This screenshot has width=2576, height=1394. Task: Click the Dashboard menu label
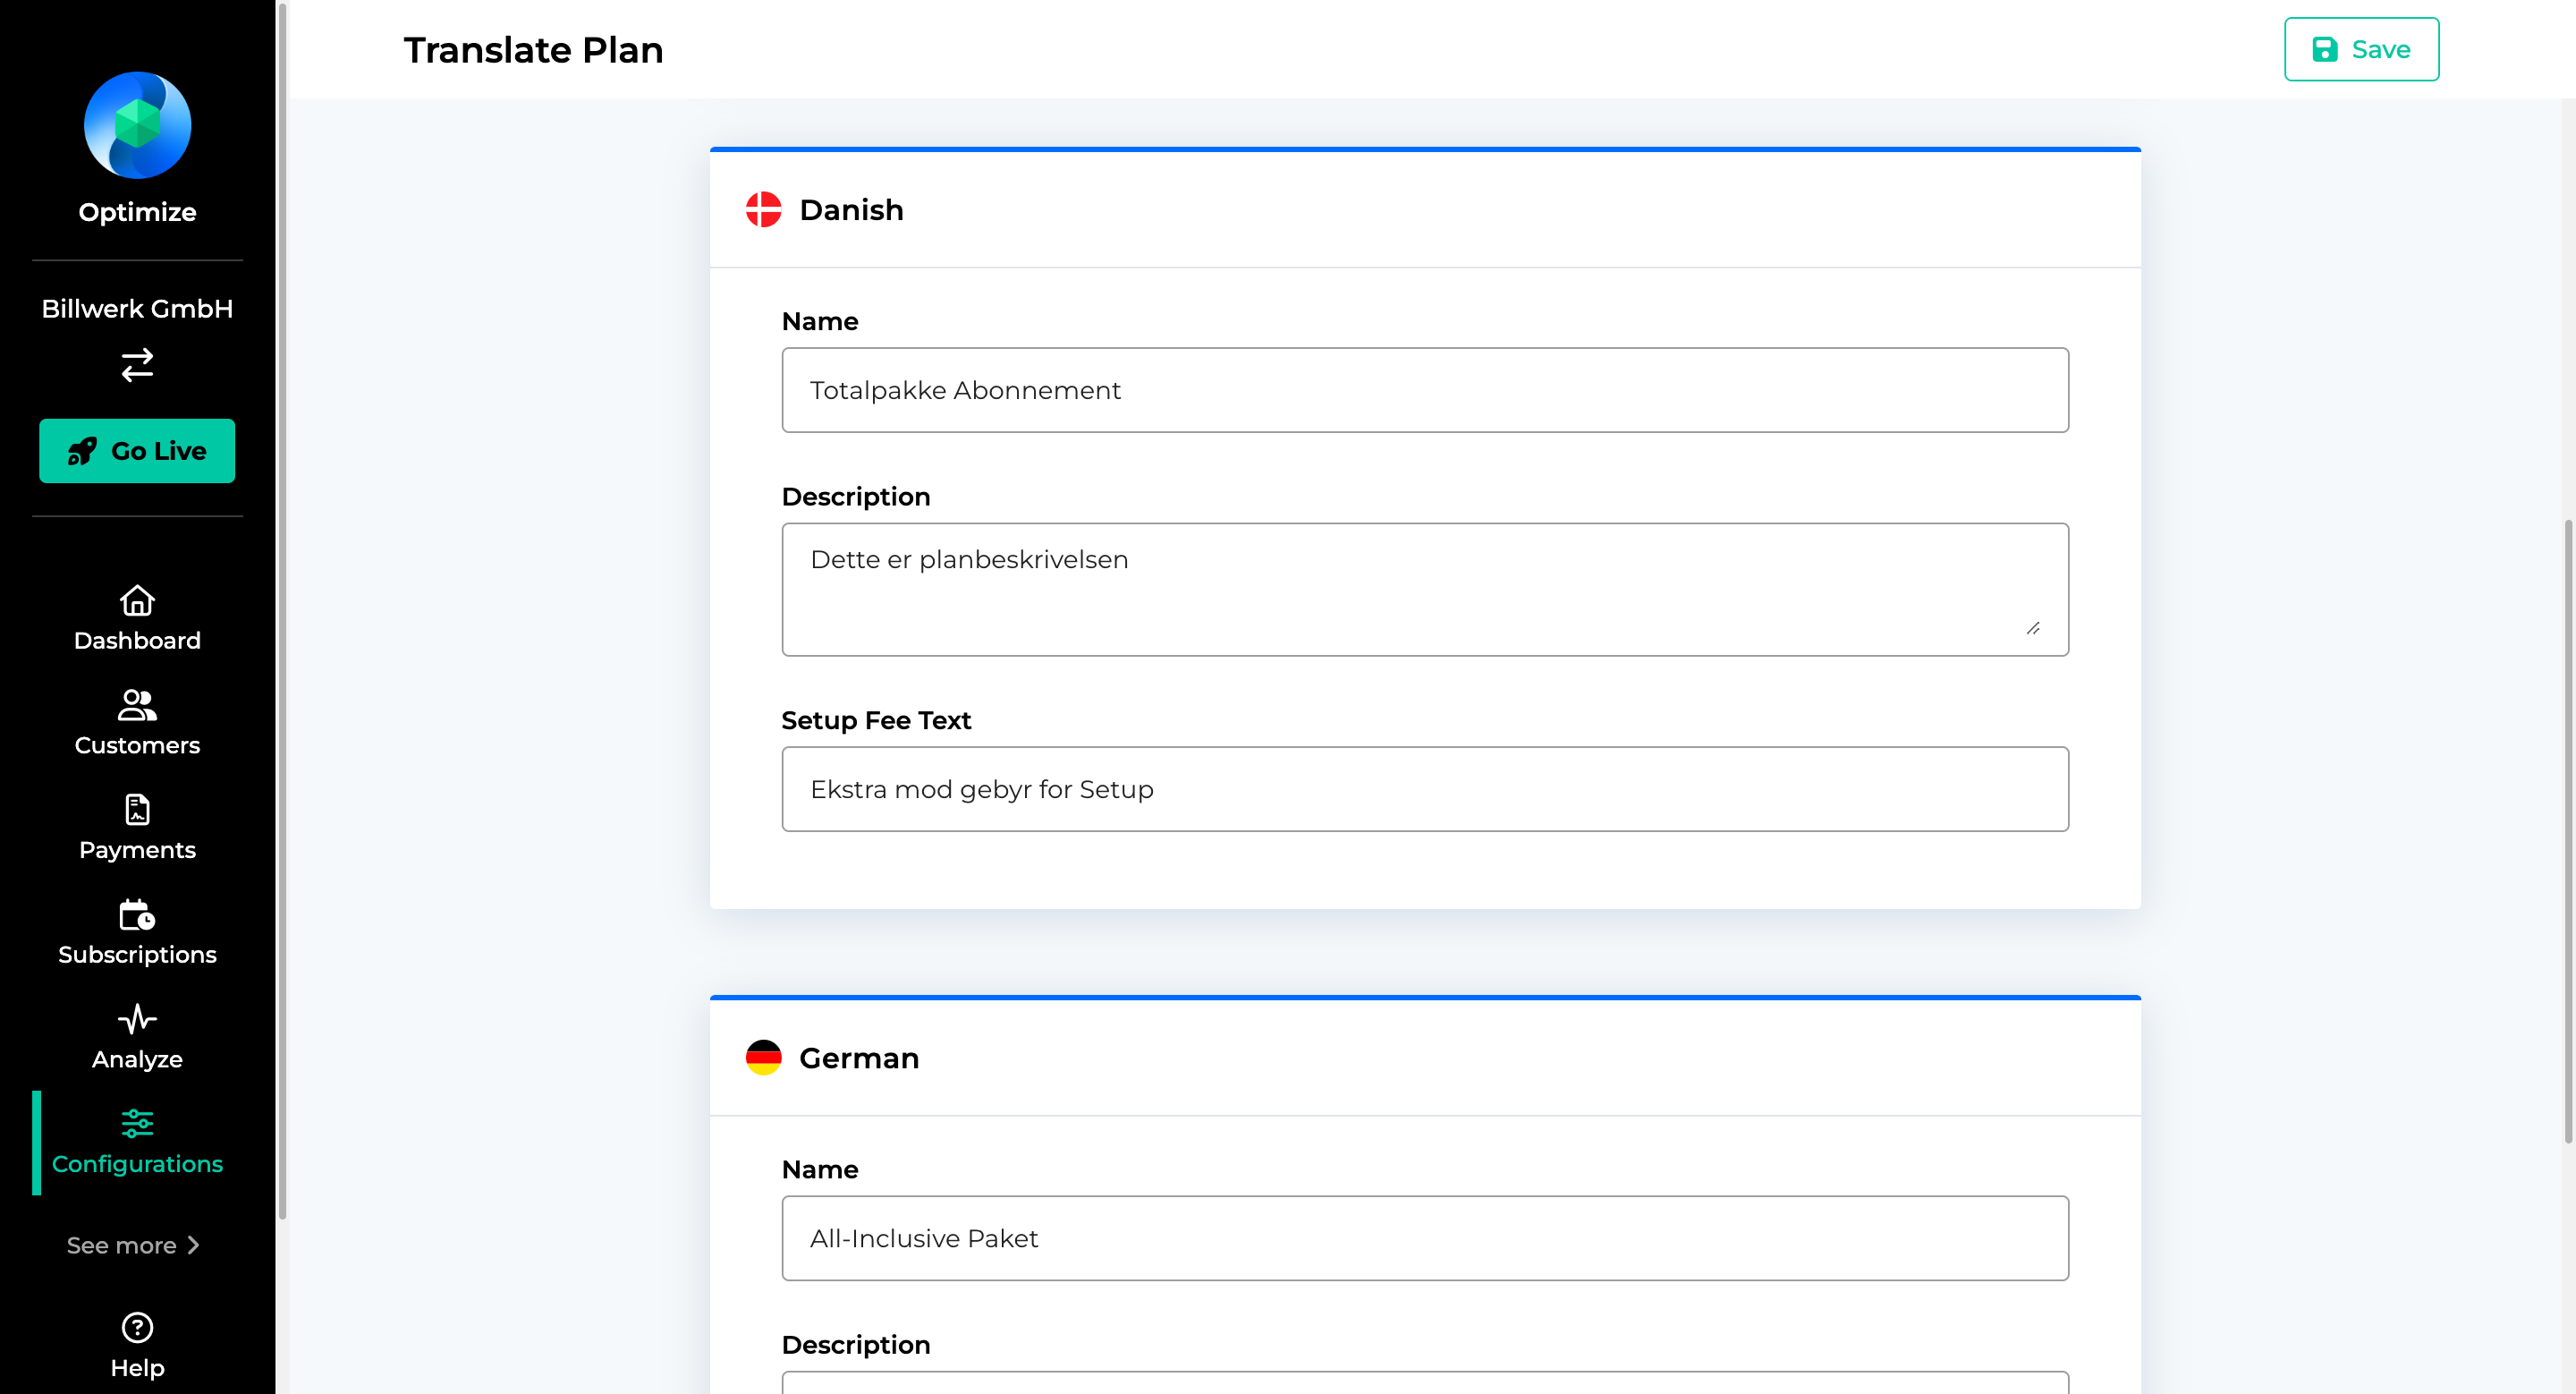click(x=137, y=640)
